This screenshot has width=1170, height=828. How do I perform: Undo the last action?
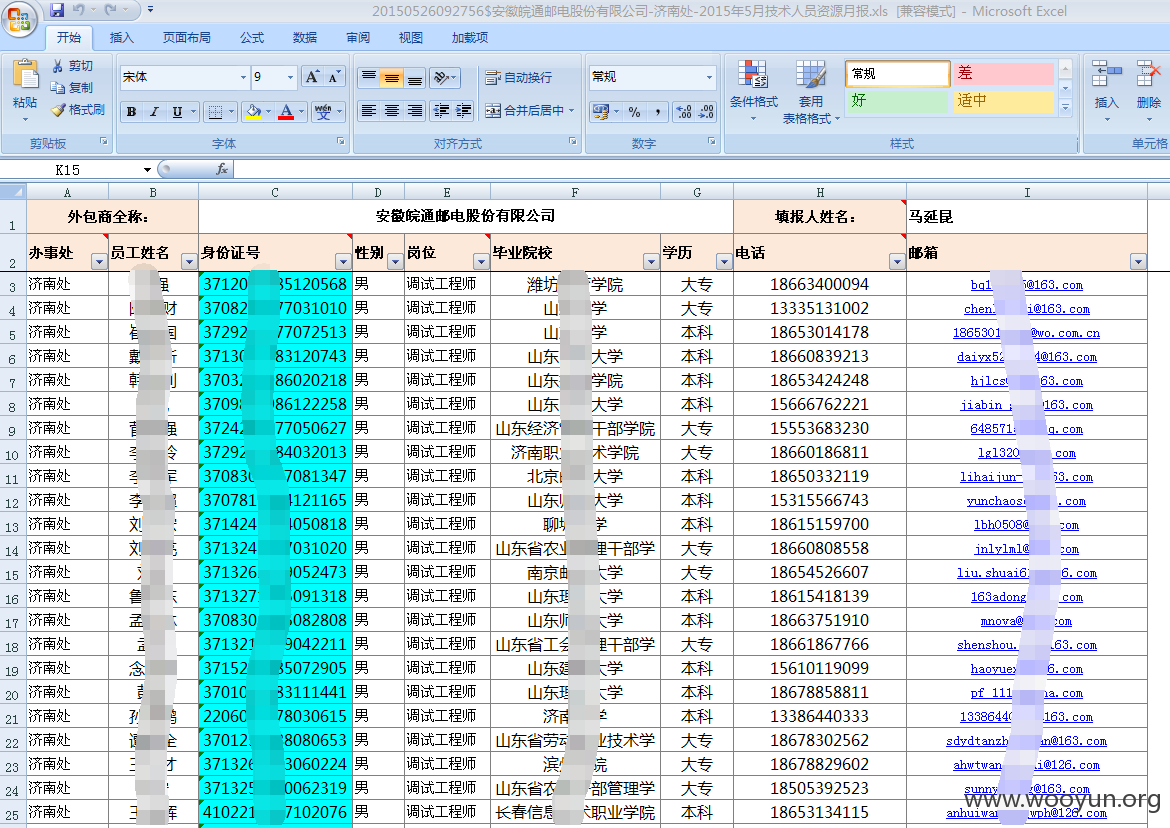(x=78, y=10)
